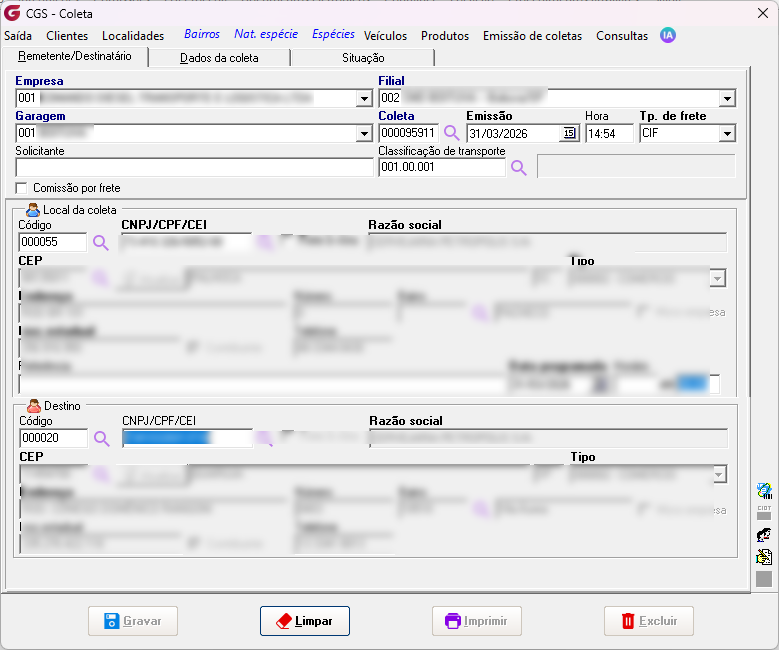
Task: Click the CIOT icon in right sidebar
Action: click(x=764, y=512)
